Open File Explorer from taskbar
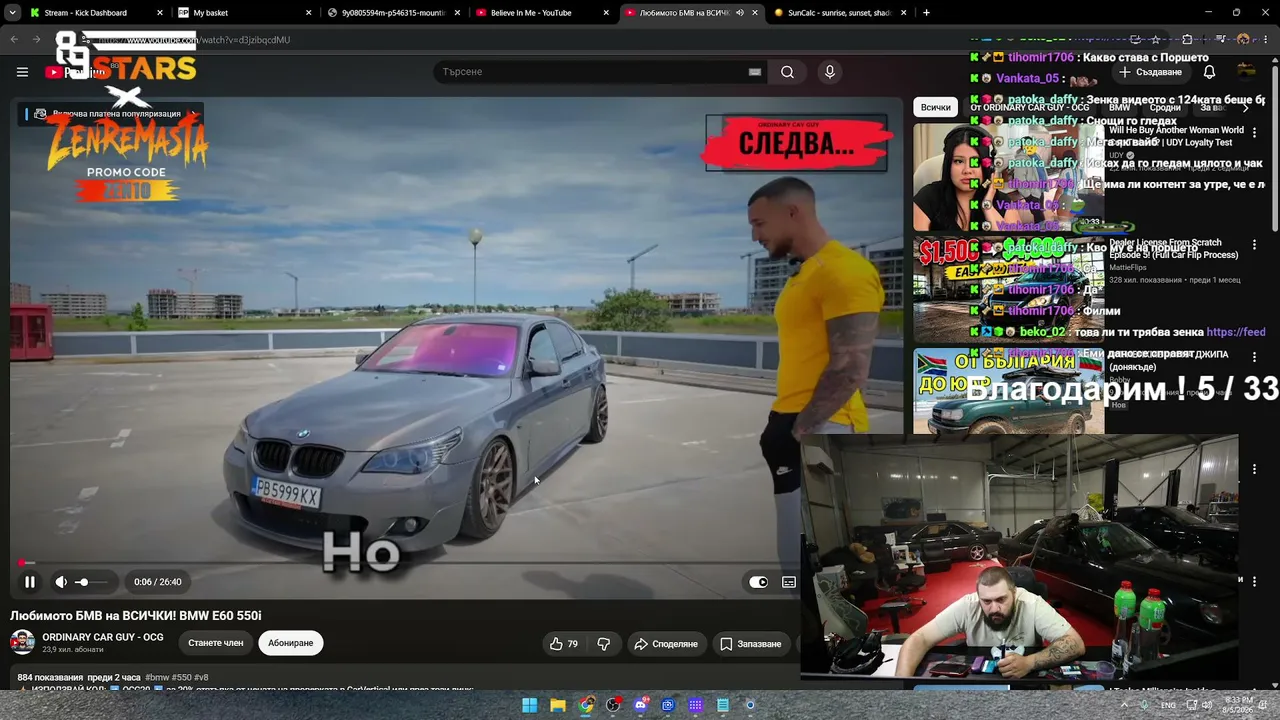The image size is (1280, 720). coord(558,705)
